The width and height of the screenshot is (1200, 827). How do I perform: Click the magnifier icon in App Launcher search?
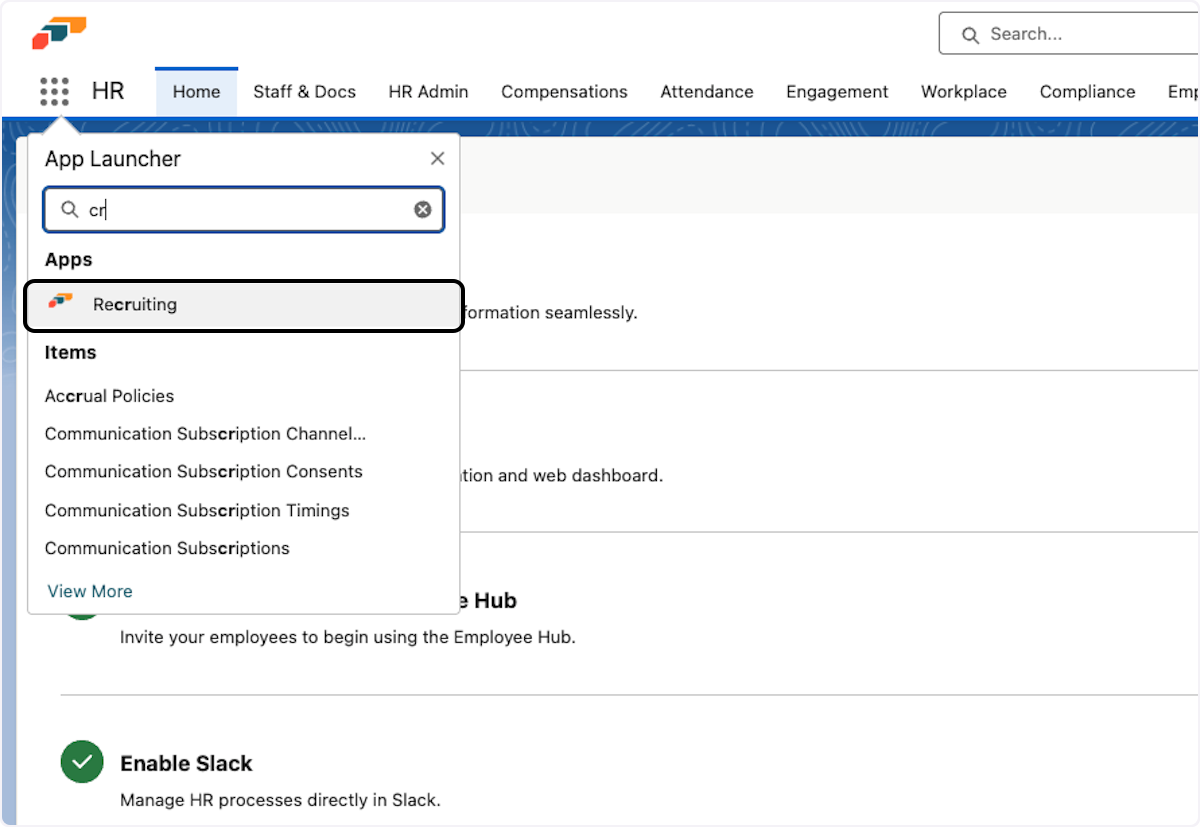[x=69, y=210]
